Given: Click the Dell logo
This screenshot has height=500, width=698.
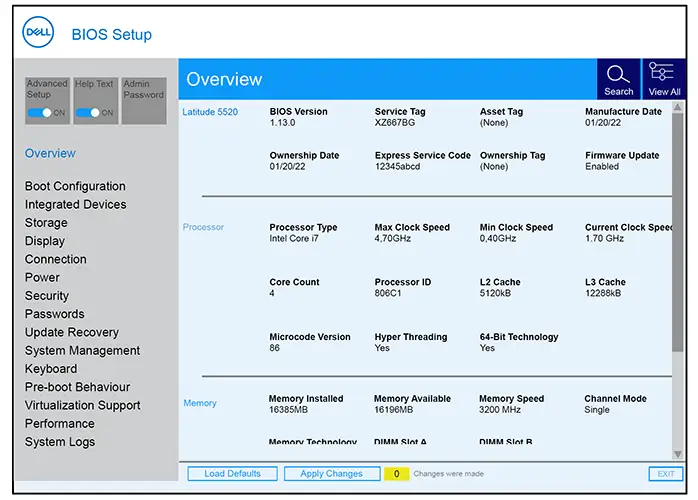Looking at the screenshot, I should (39, 33).
